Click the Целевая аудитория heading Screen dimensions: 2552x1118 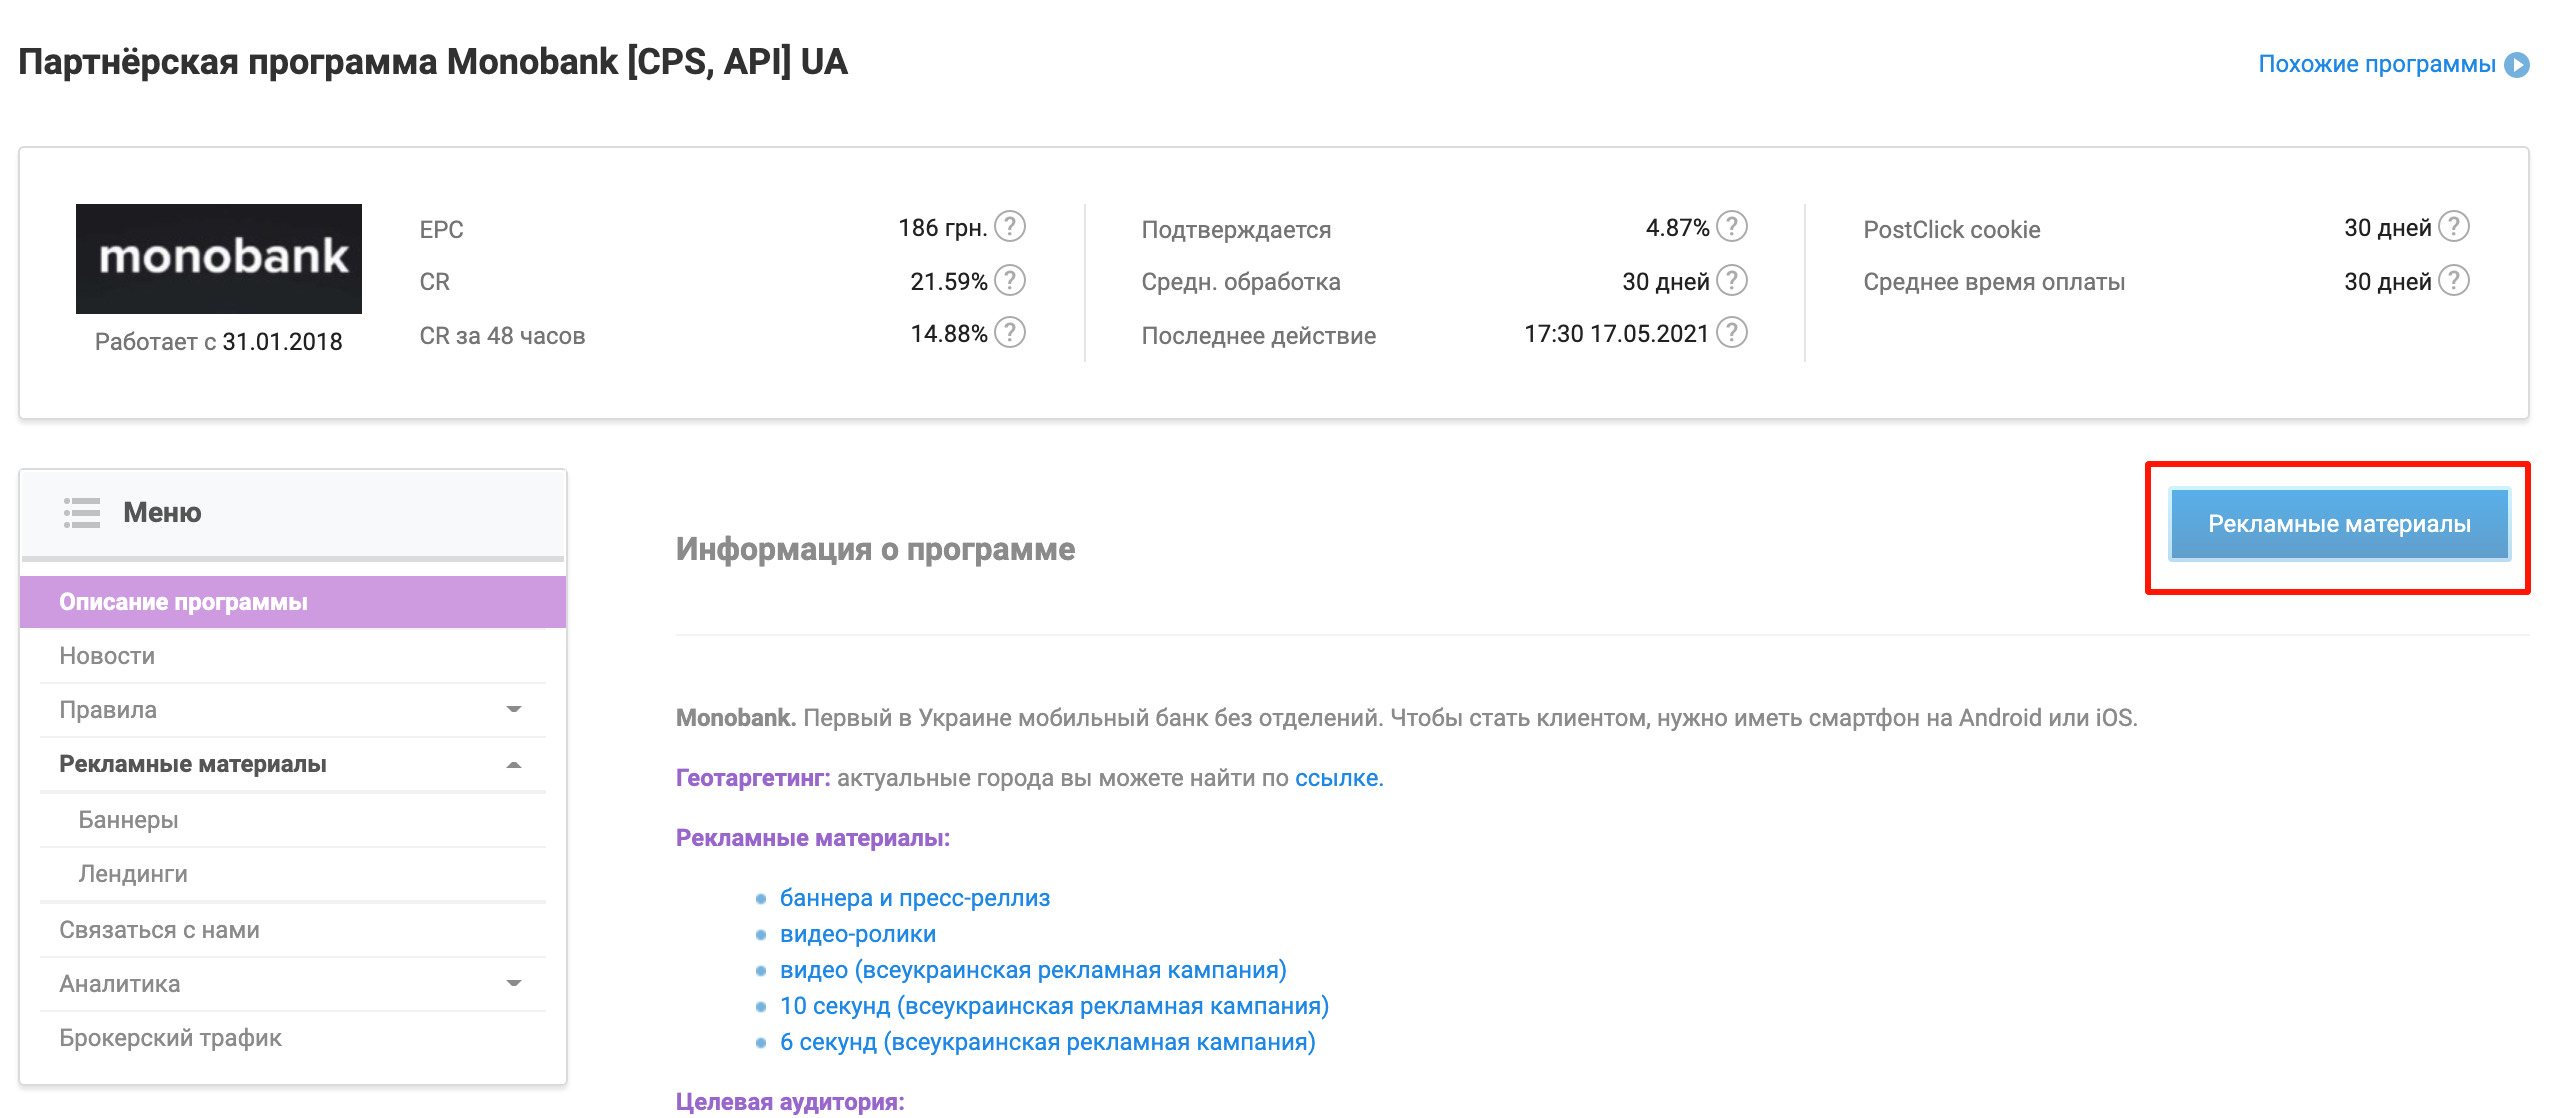click(x=790, y=1101)
